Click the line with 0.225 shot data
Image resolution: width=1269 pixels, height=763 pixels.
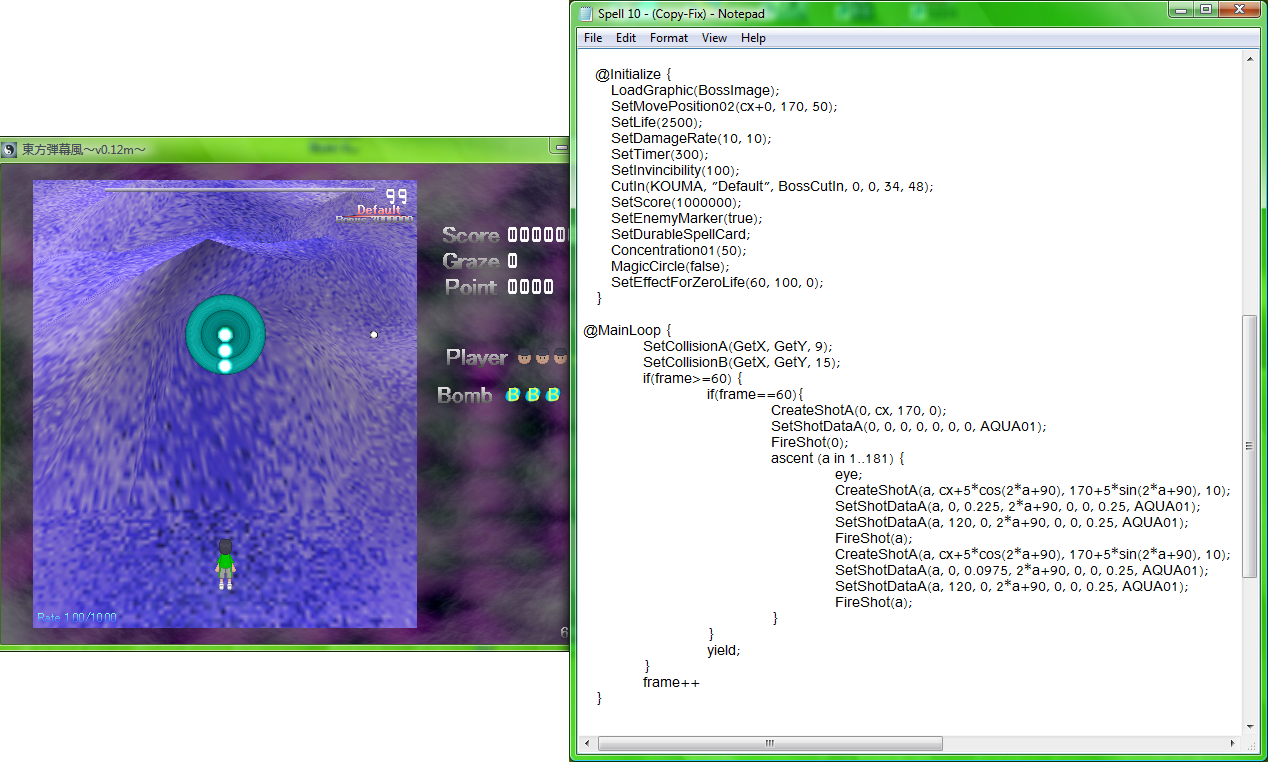[x=1017, y=506]
